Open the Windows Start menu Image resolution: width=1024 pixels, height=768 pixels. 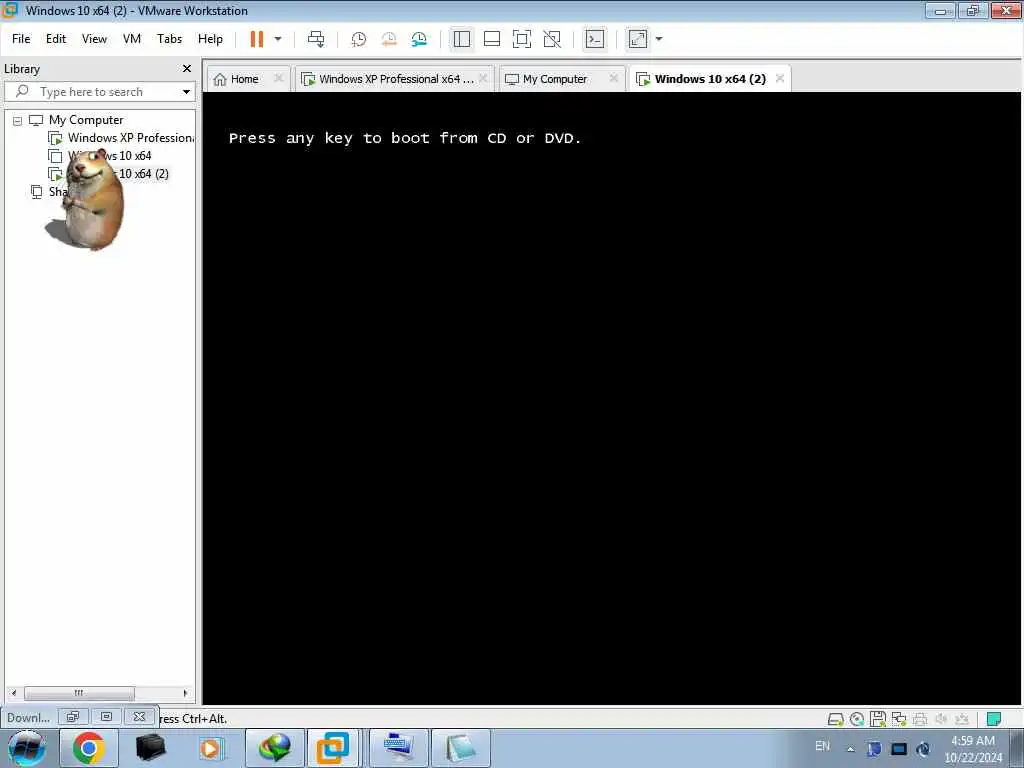coord(27,748)
